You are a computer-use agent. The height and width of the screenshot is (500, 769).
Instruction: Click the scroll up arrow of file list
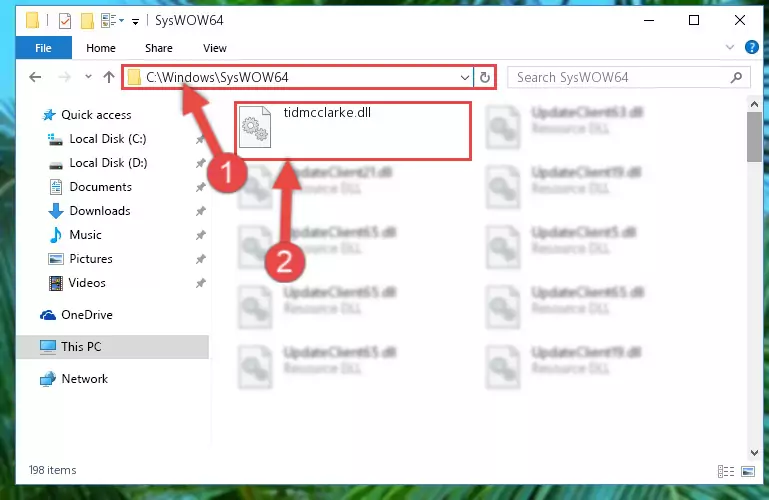tap(754, 104)
